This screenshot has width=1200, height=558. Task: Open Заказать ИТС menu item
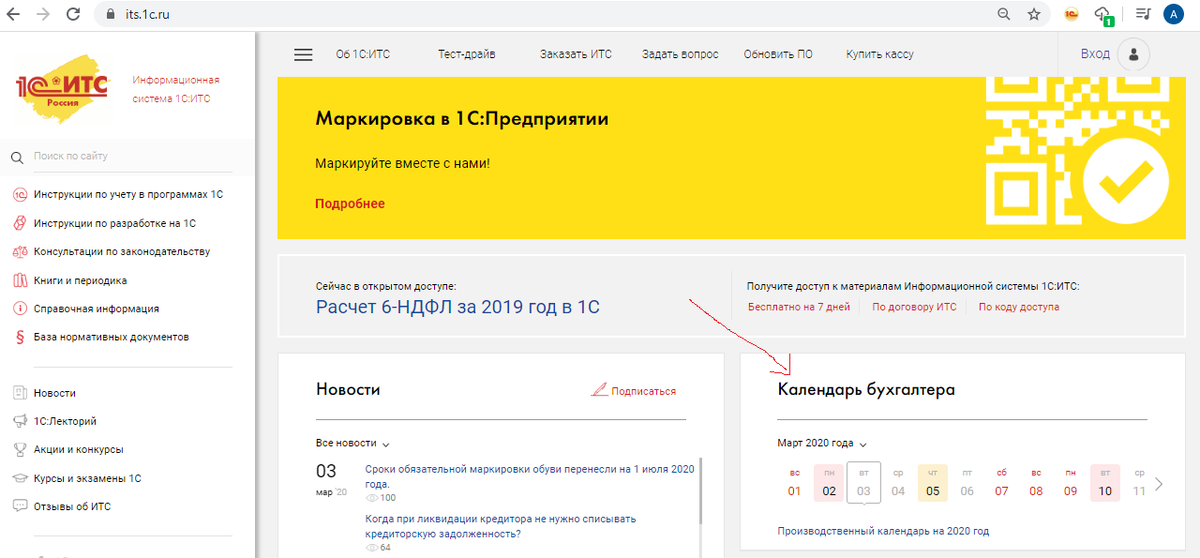575,54
